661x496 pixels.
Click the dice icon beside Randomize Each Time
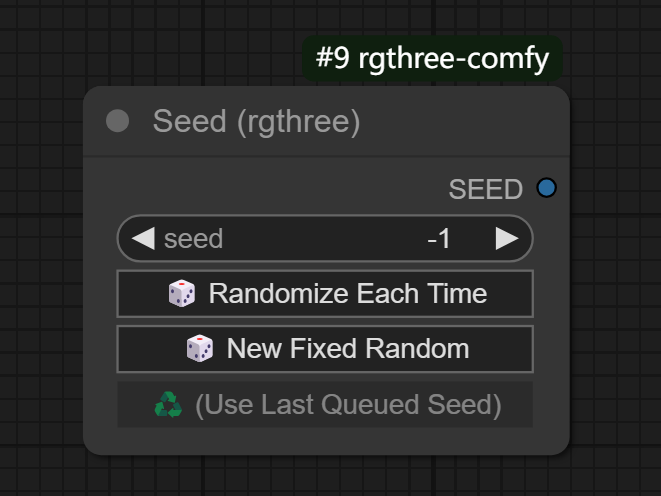pos(182,294)
